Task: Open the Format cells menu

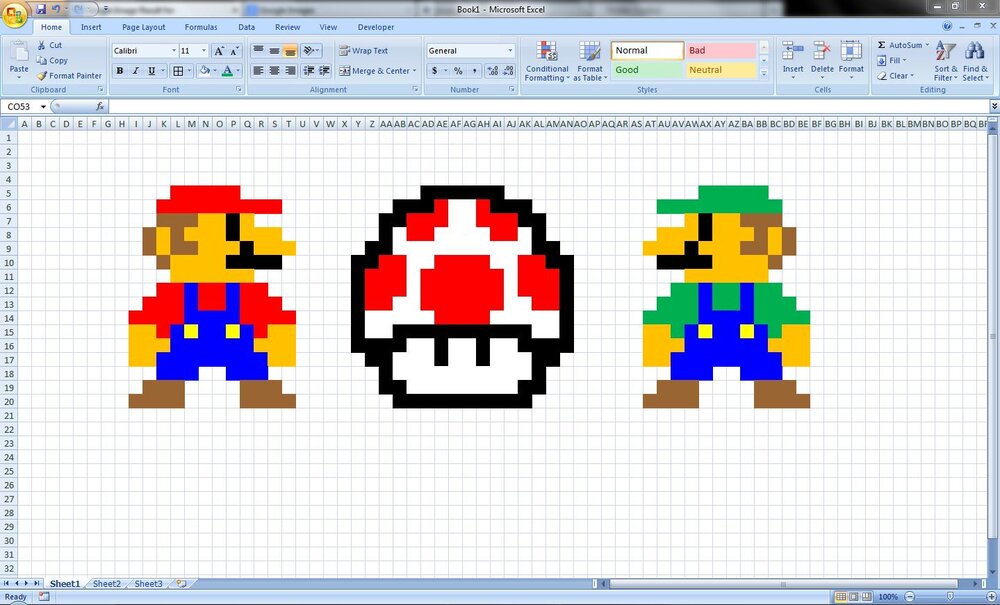Action: 851,60
